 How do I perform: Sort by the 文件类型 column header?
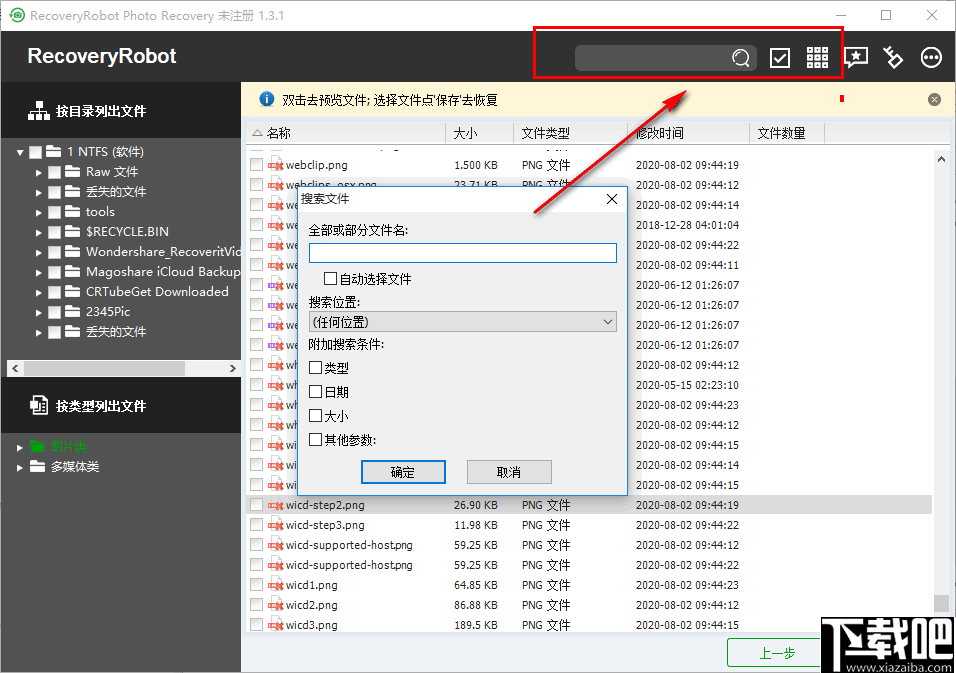pos(571,133)
